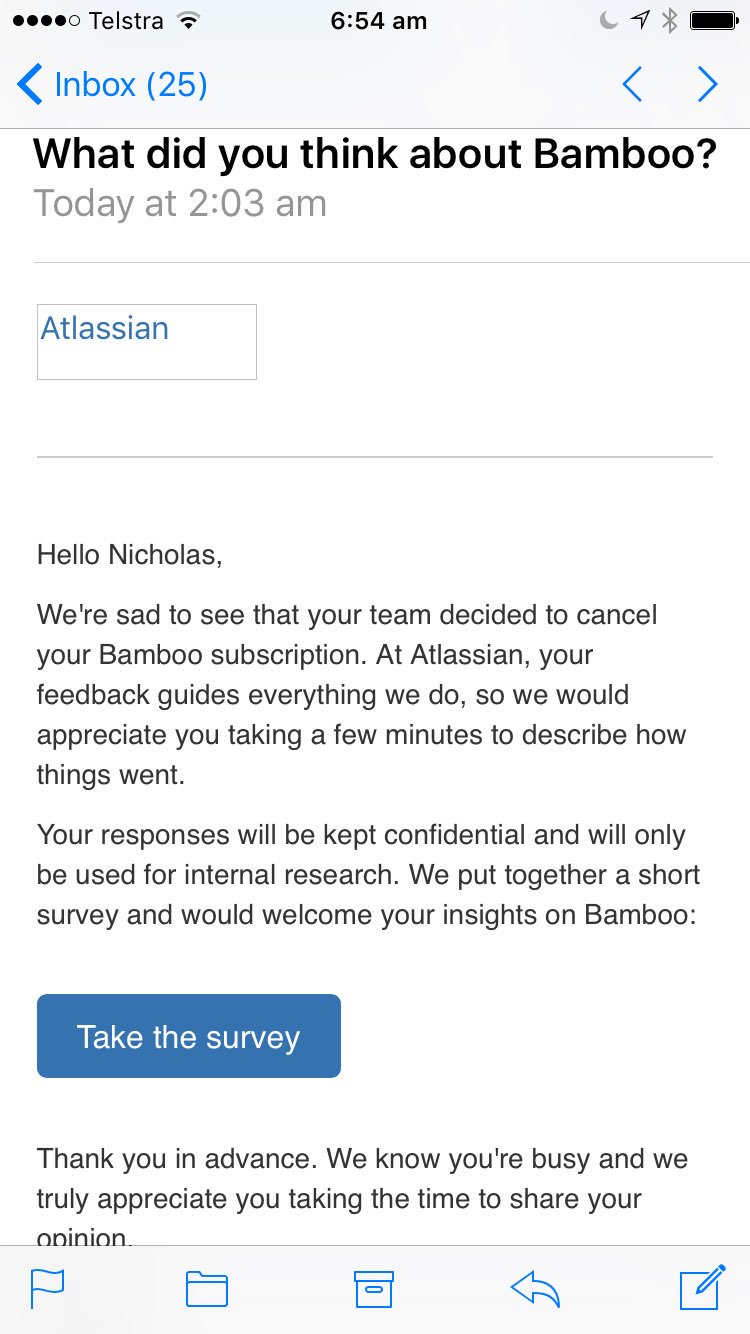
Task: Tap the Do Not Disturb moon icon
Action: click(x=609, y=21)
